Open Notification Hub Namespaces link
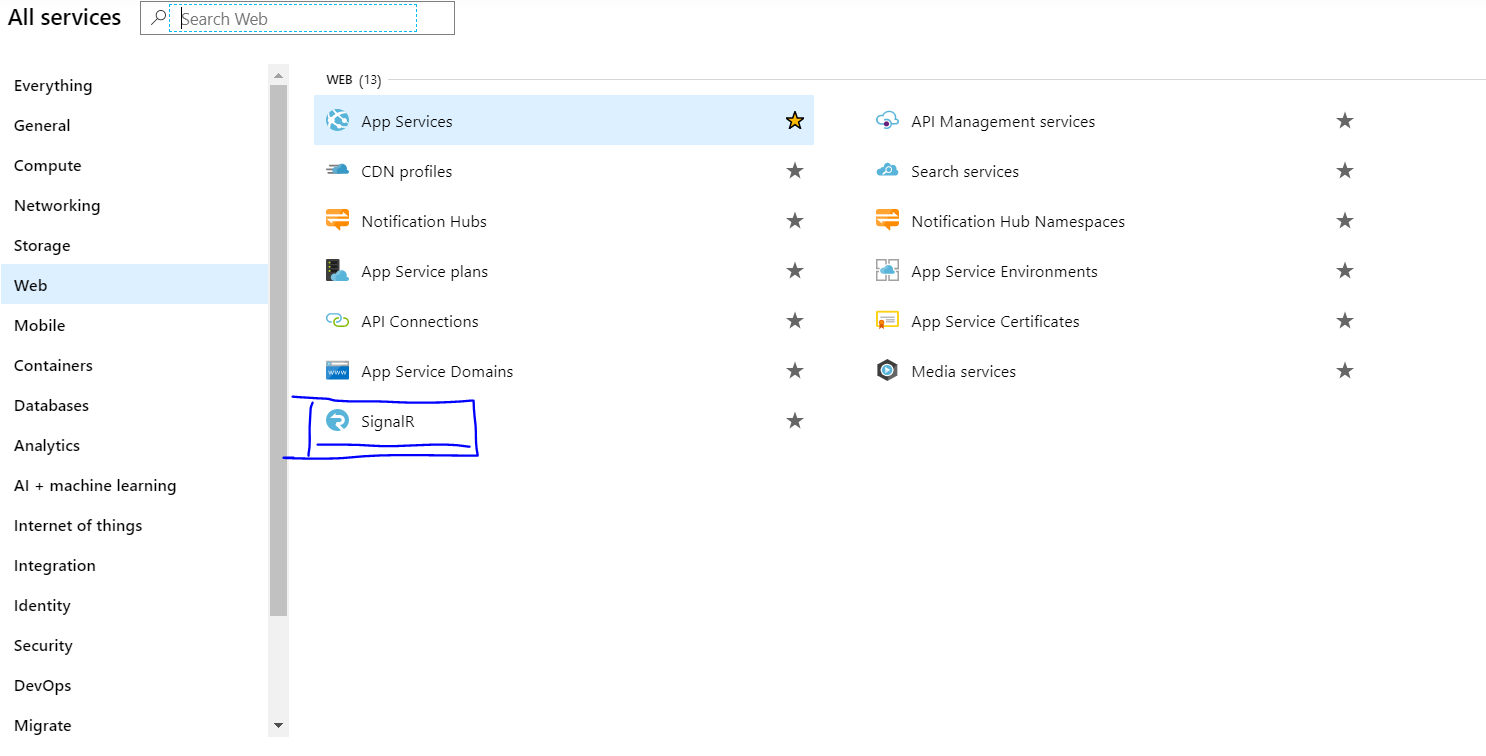This screenshot has width=1486, height=756. click(x=1018, y=221)
